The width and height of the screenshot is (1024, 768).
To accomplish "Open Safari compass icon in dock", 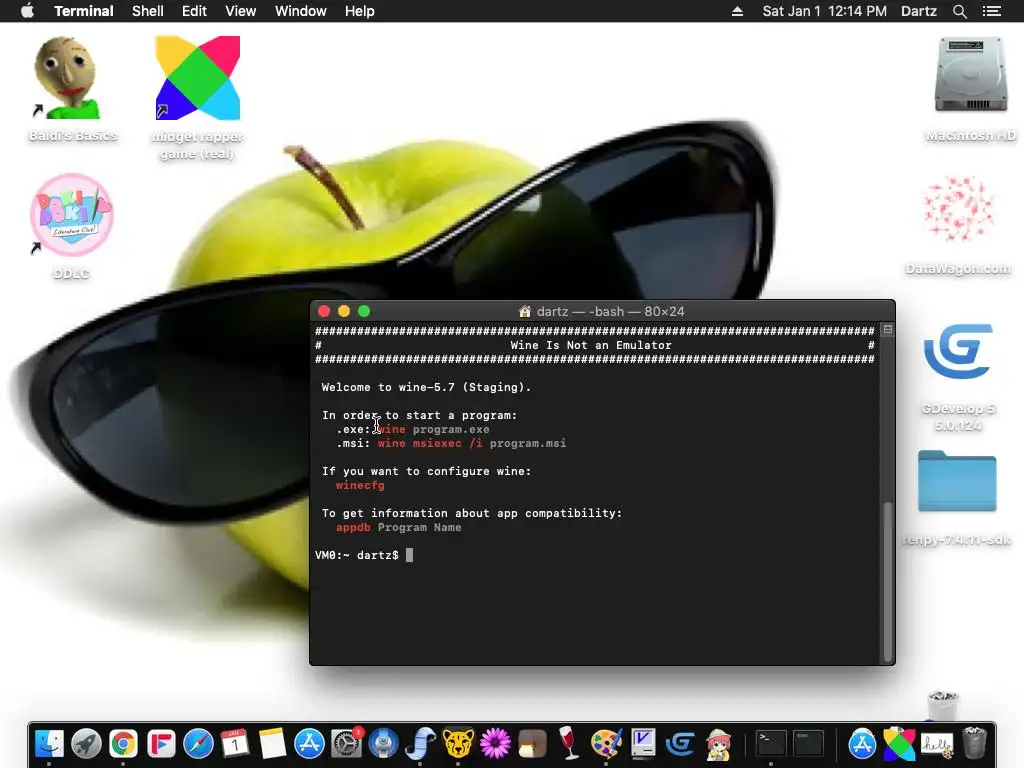I will 198,743.
